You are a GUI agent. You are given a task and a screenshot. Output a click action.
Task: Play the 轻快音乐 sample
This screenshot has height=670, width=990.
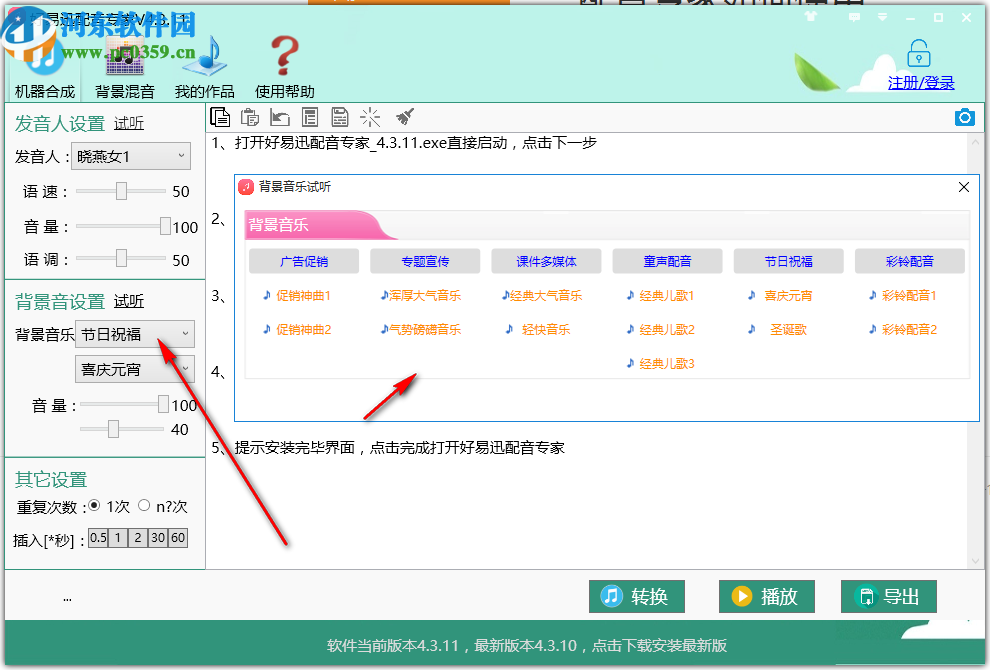[538, 330]
